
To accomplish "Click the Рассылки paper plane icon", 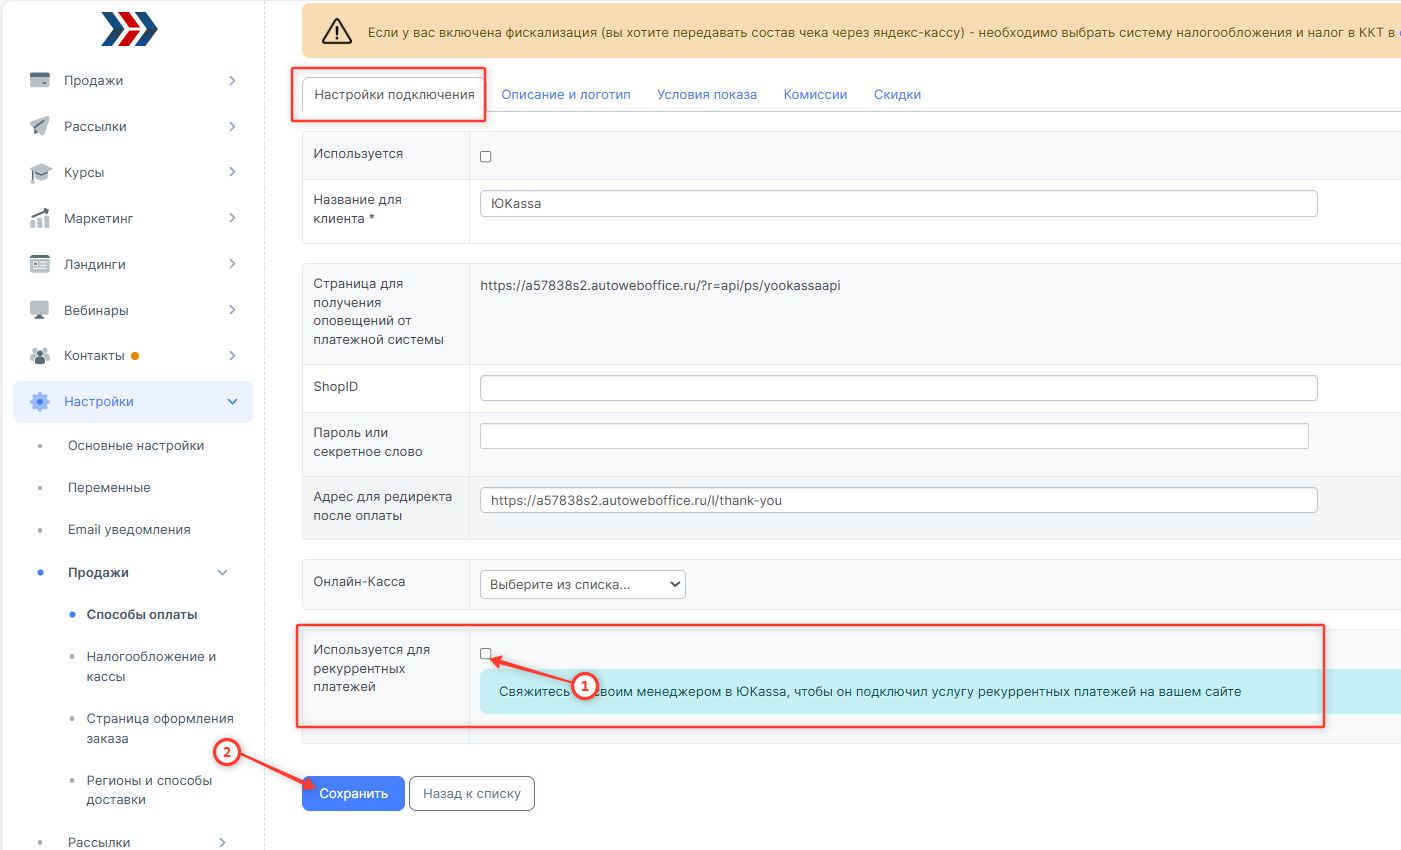I will coord(40,126).
